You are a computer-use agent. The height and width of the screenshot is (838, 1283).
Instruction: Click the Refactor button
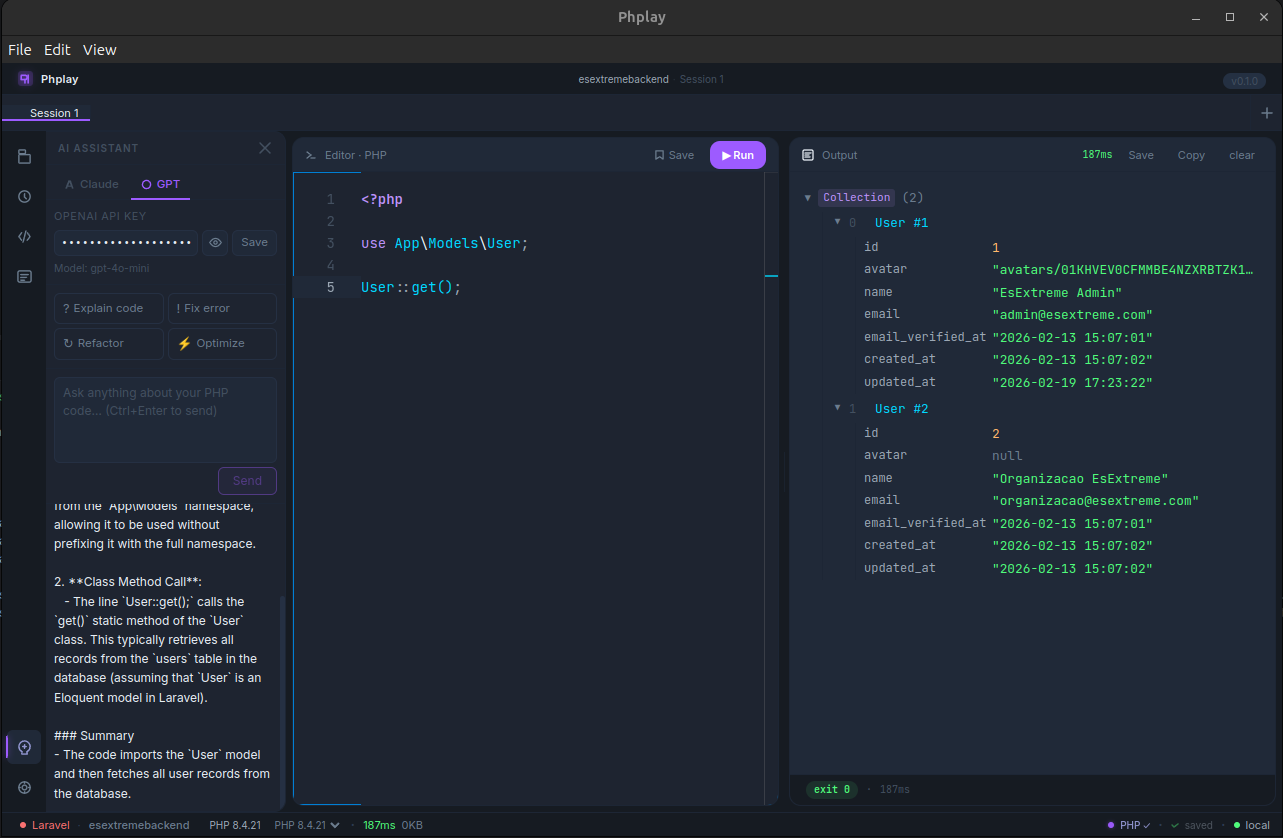(109, 343)
